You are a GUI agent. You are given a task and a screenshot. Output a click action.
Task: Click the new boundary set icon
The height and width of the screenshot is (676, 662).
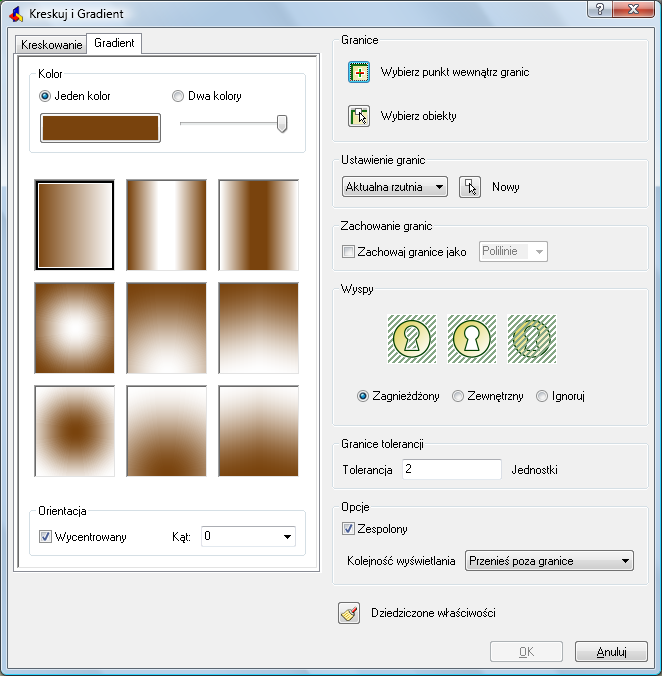(x=470, y=187)
